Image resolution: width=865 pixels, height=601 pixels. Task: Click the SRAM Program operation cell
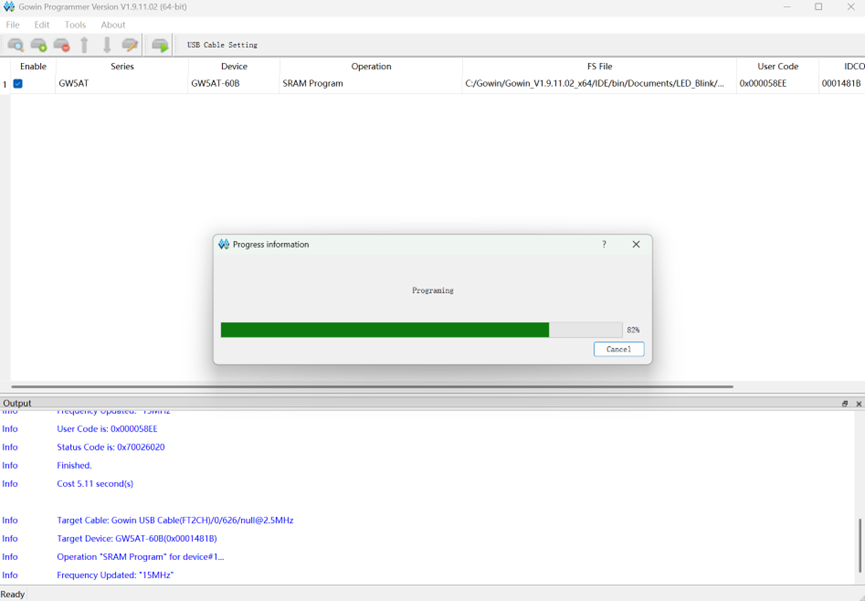point(371,83)
